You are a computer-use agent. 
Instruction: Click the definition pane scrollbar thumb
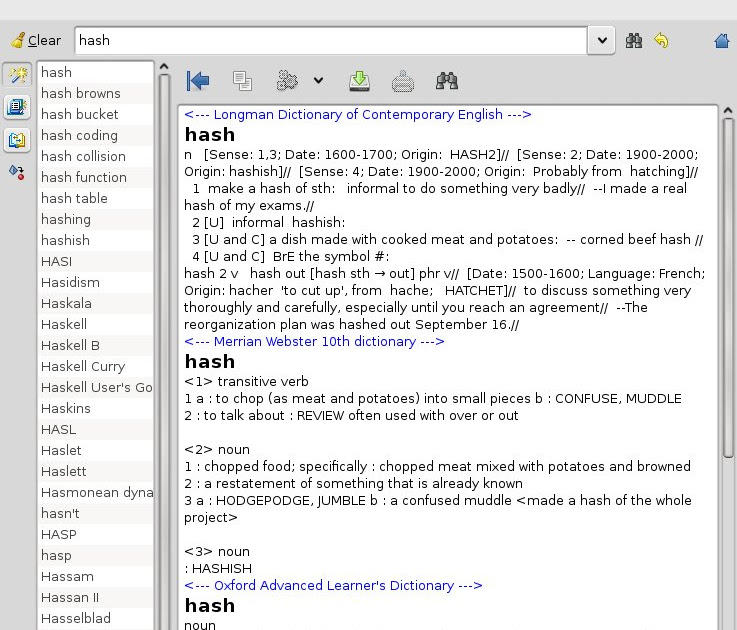[x=728, y=288]
